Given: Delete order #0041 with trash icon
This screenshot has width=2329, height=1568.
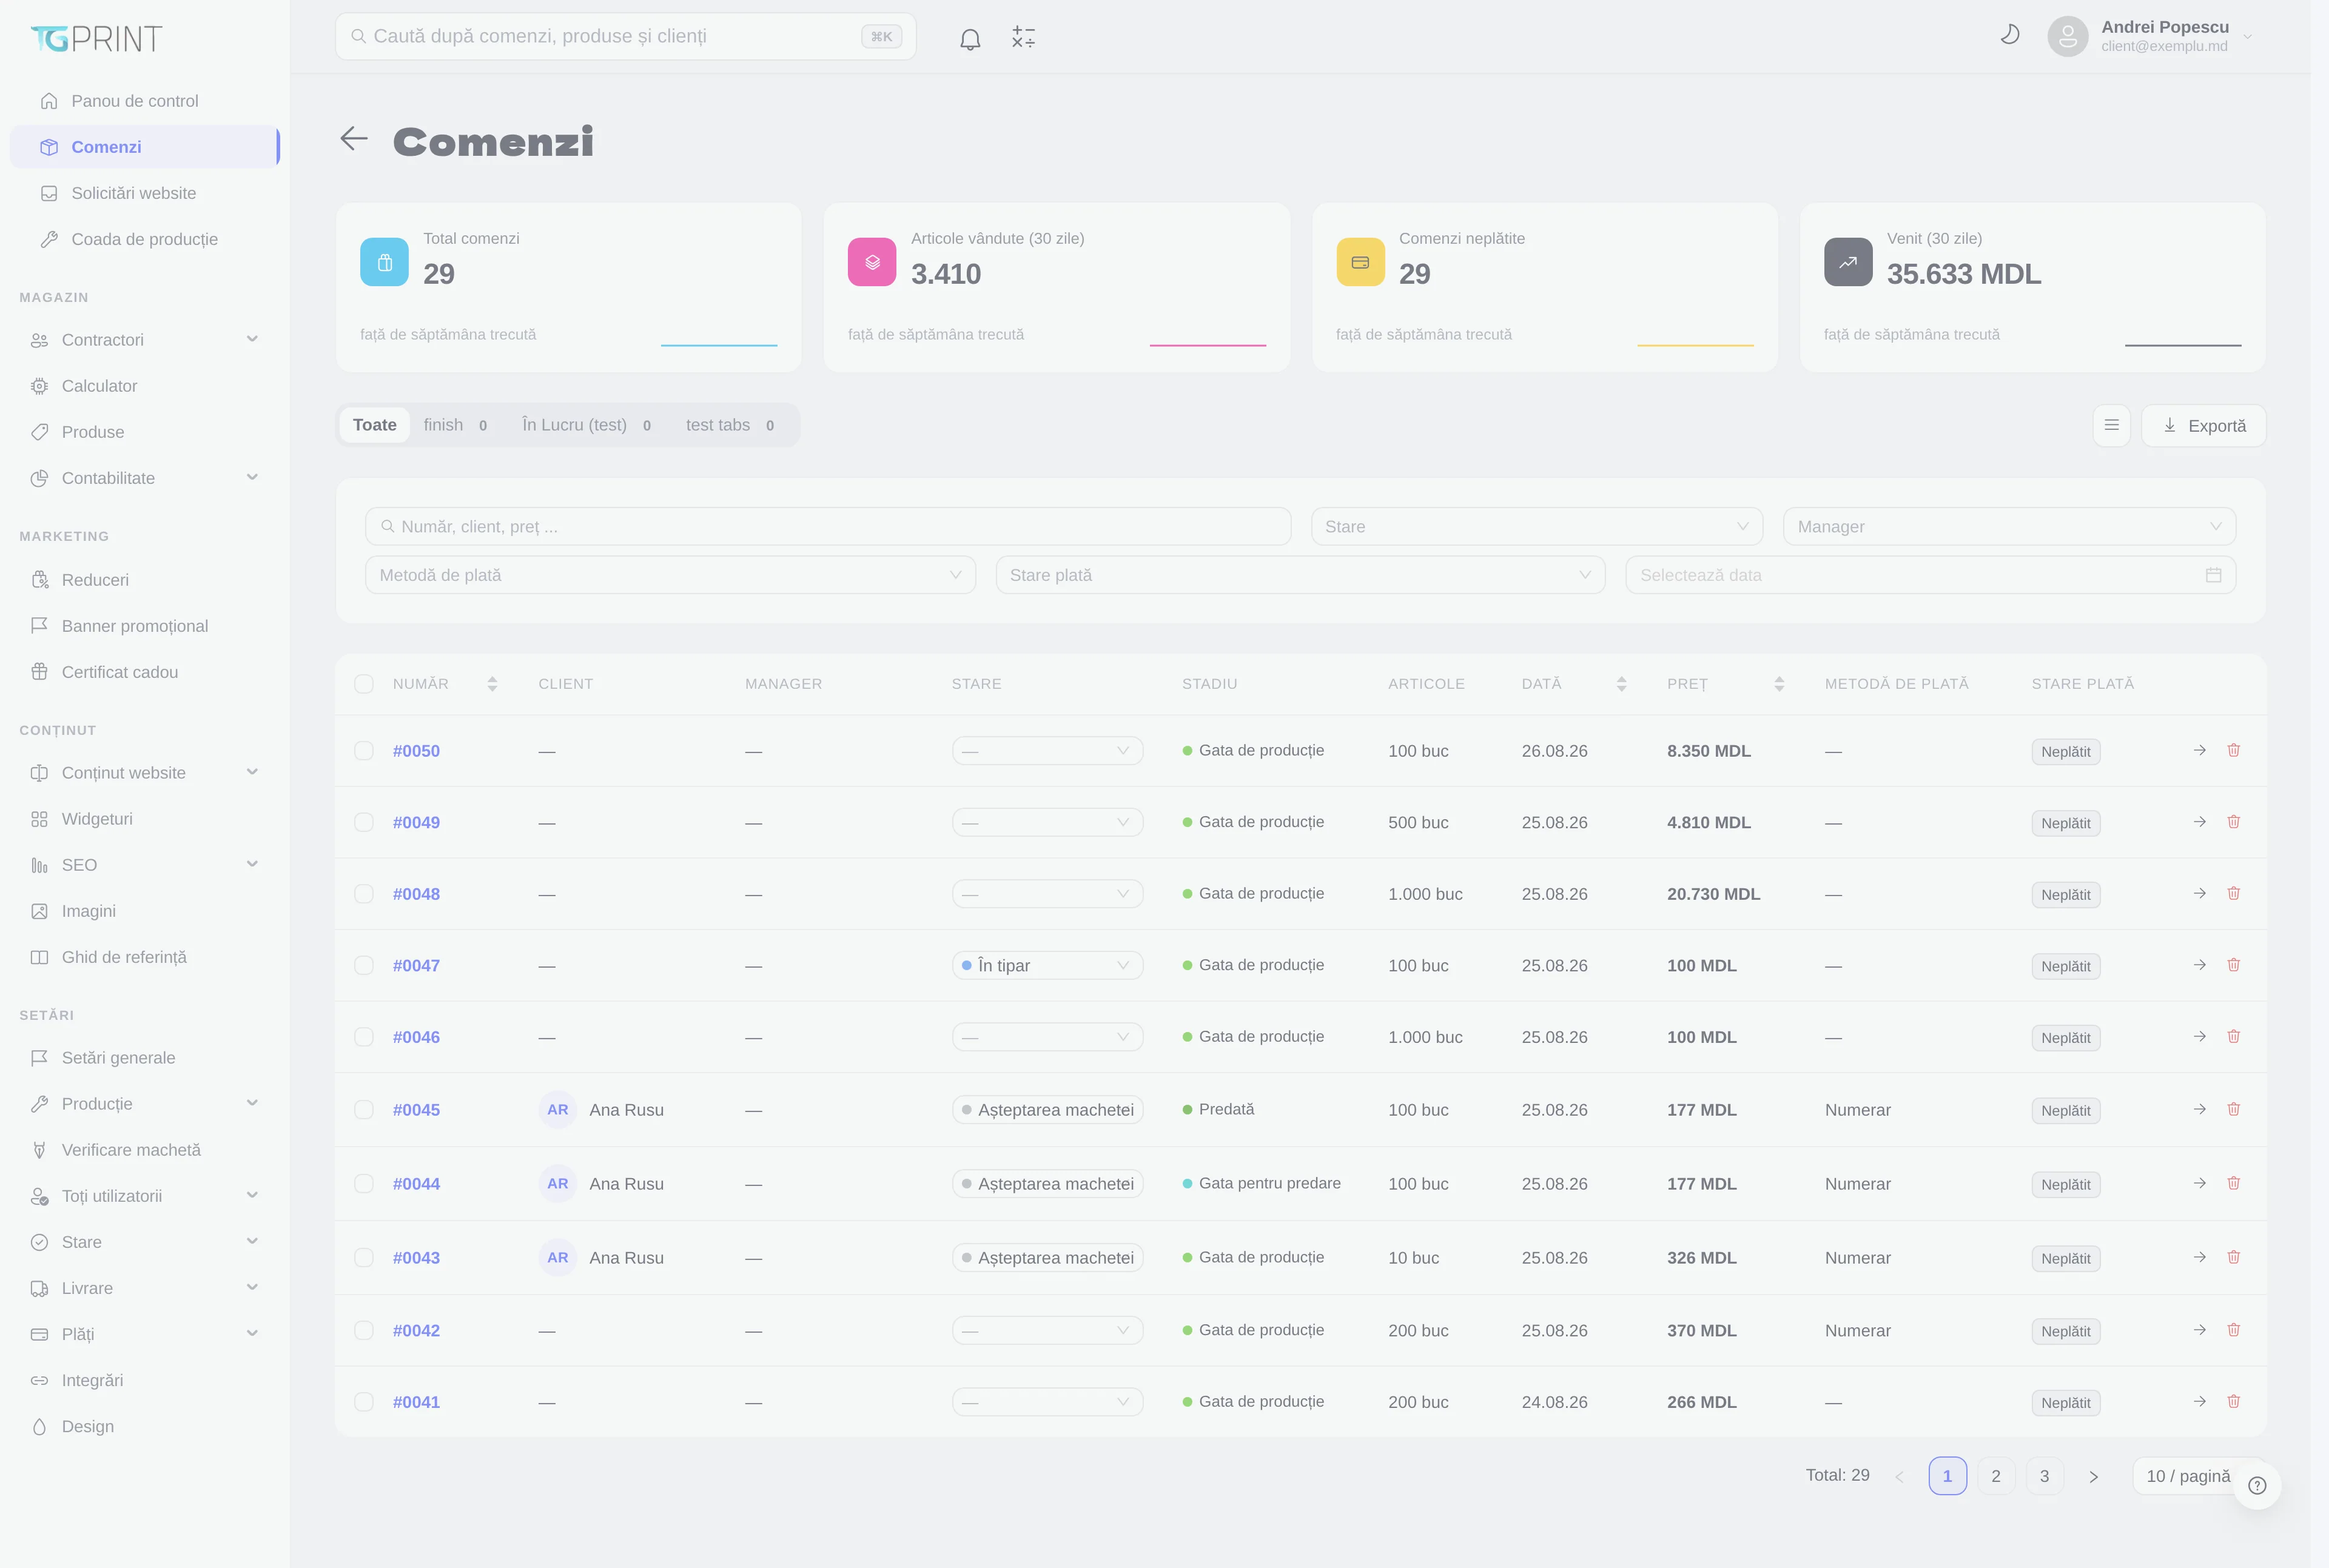Looking at the screenshot, I should 2233,1401.
